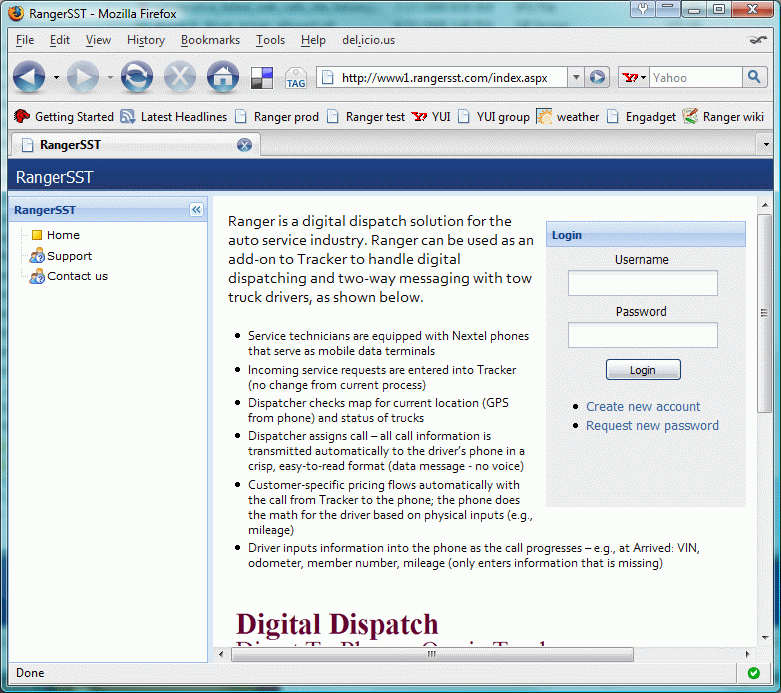Click the Home toolbar icon

point(222,77)
